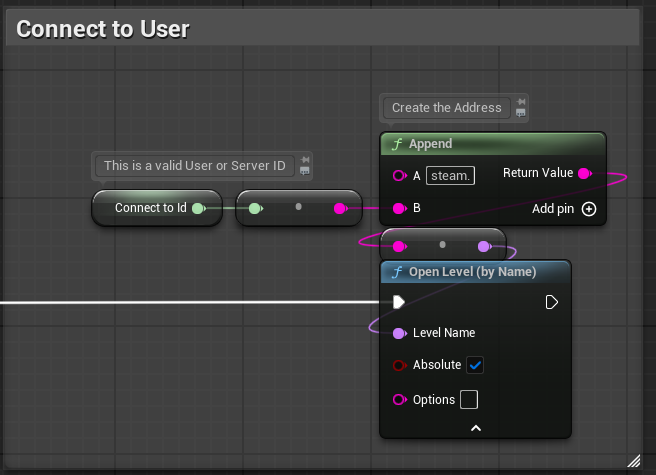Viewport: 656px width, 475px height.
Task: Uncheck the Absolute checkbox
Action: (x=476, y=365)
